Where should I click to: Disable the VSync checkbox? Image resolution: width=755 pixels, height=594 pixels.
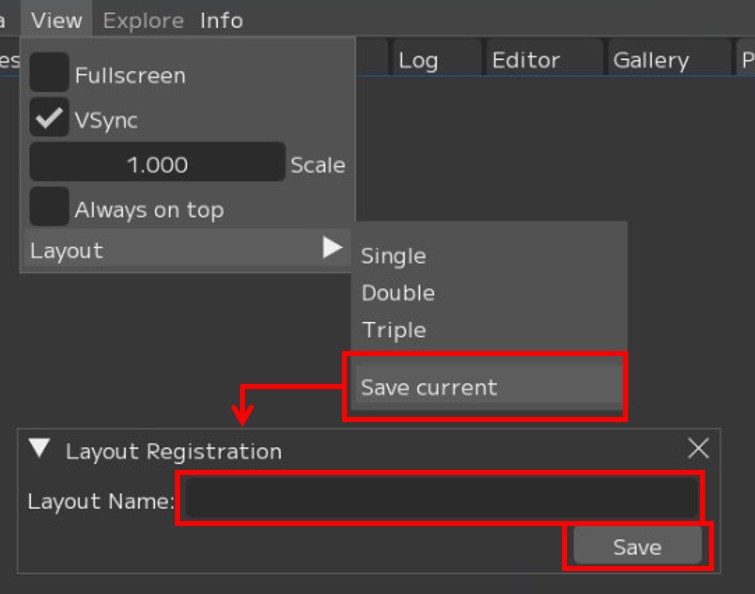pos(49,120)
